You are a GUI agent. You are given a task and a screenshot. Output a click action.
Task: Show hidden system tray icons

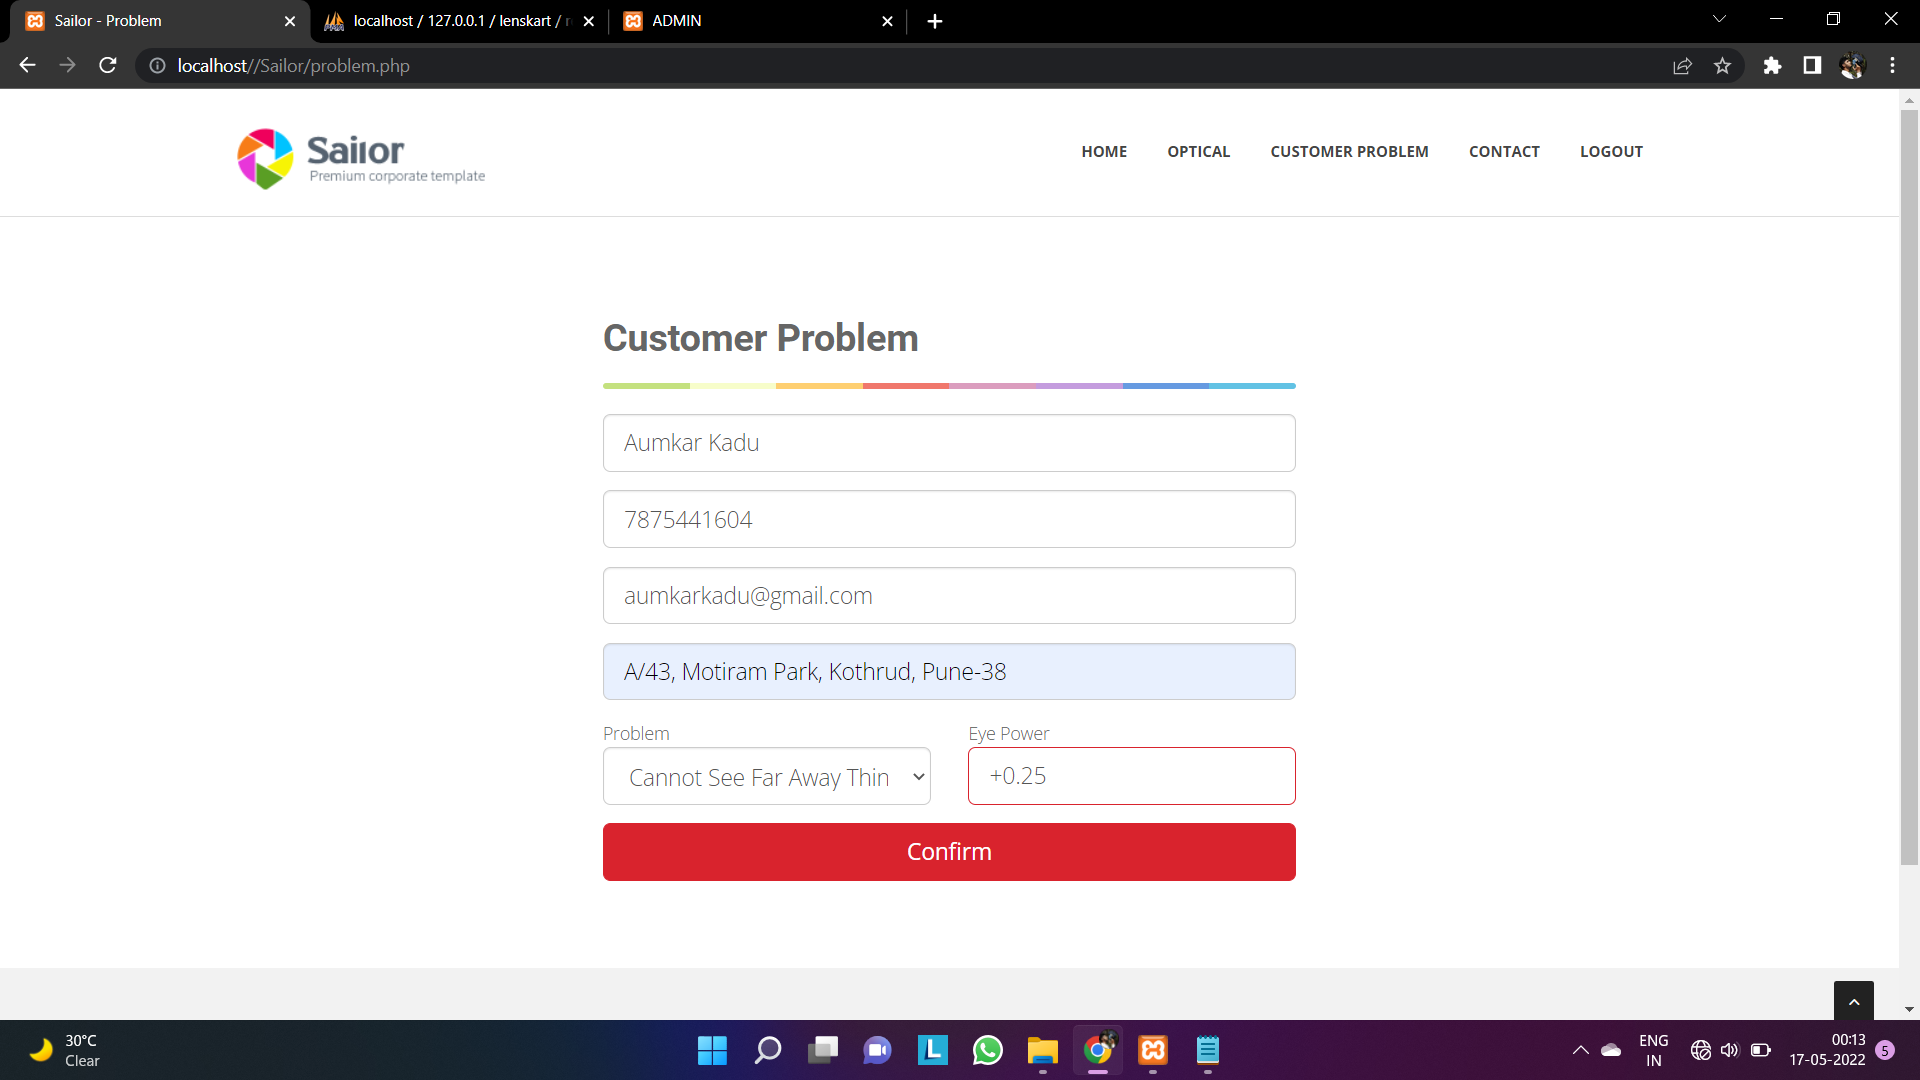pyautogui.click(x=1580, y=1050)
